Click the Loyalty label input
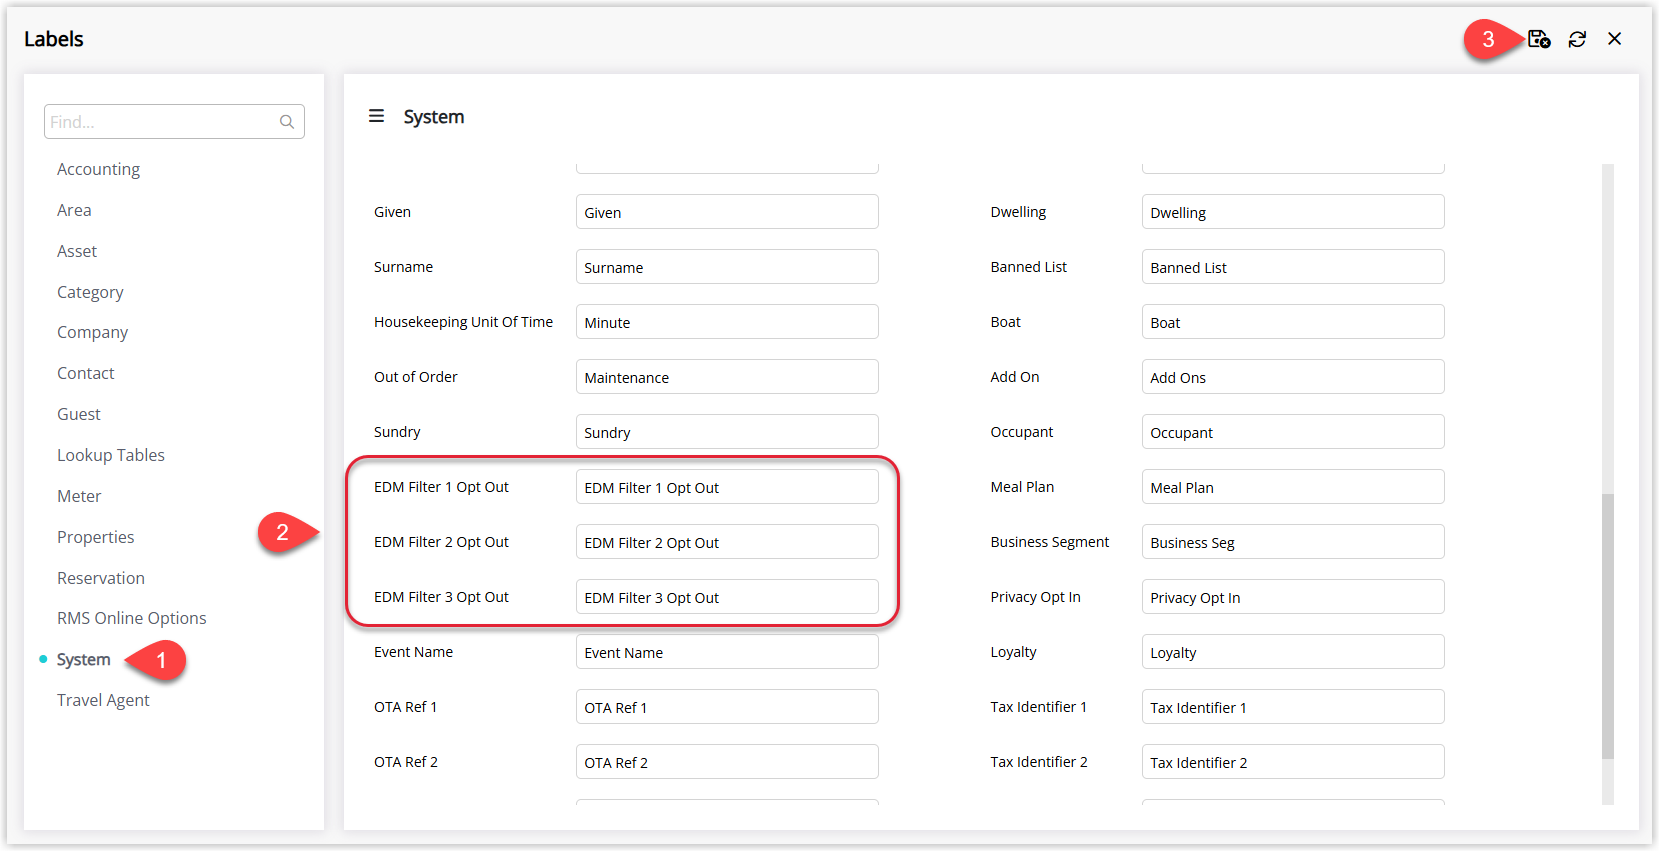The height and width of the screenshot is (852, 1660). pyautogui.click(x=1293, y=652)
